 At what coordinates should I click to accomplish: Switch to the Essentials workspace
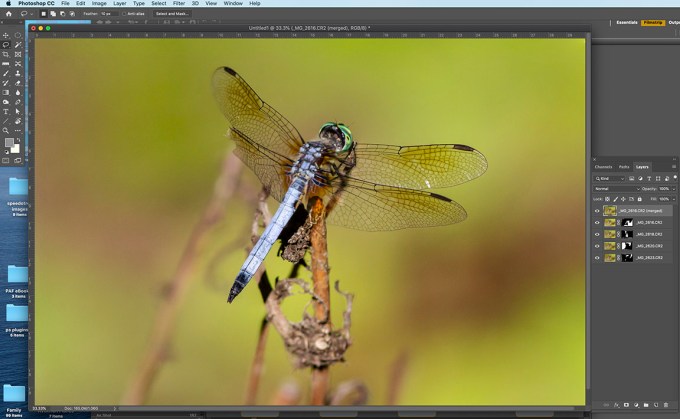pyautogui.click(x=627, y=23)
